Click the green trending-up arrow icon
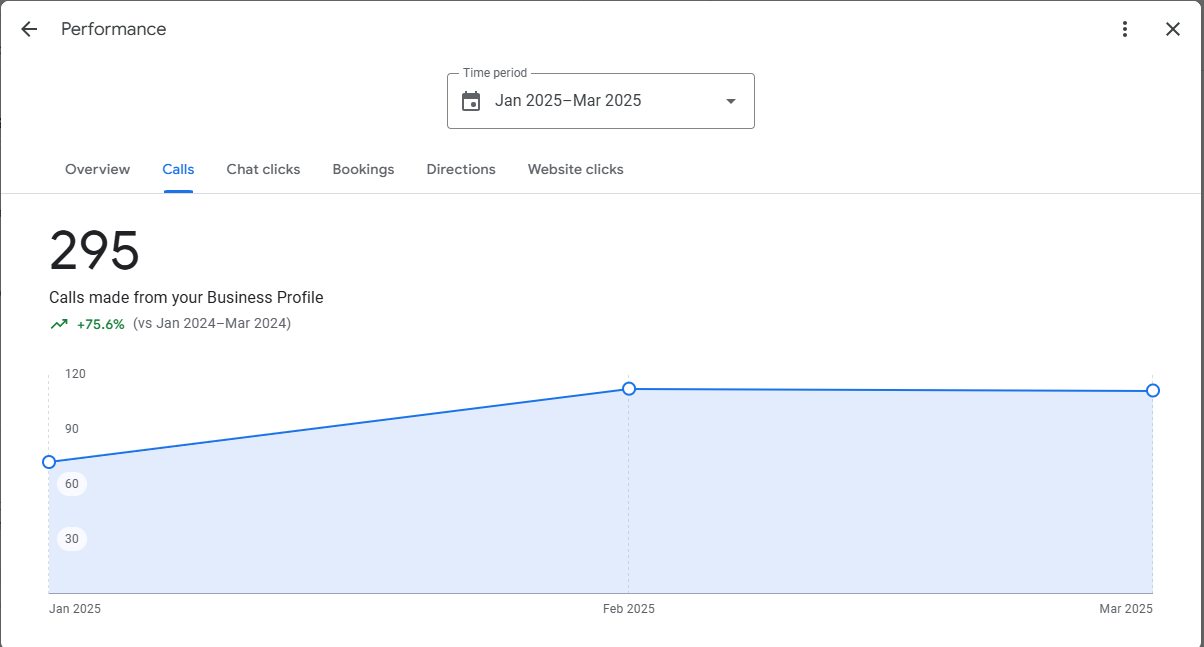The height and width of the screenshot is (647, 1204). click(59, 324)
